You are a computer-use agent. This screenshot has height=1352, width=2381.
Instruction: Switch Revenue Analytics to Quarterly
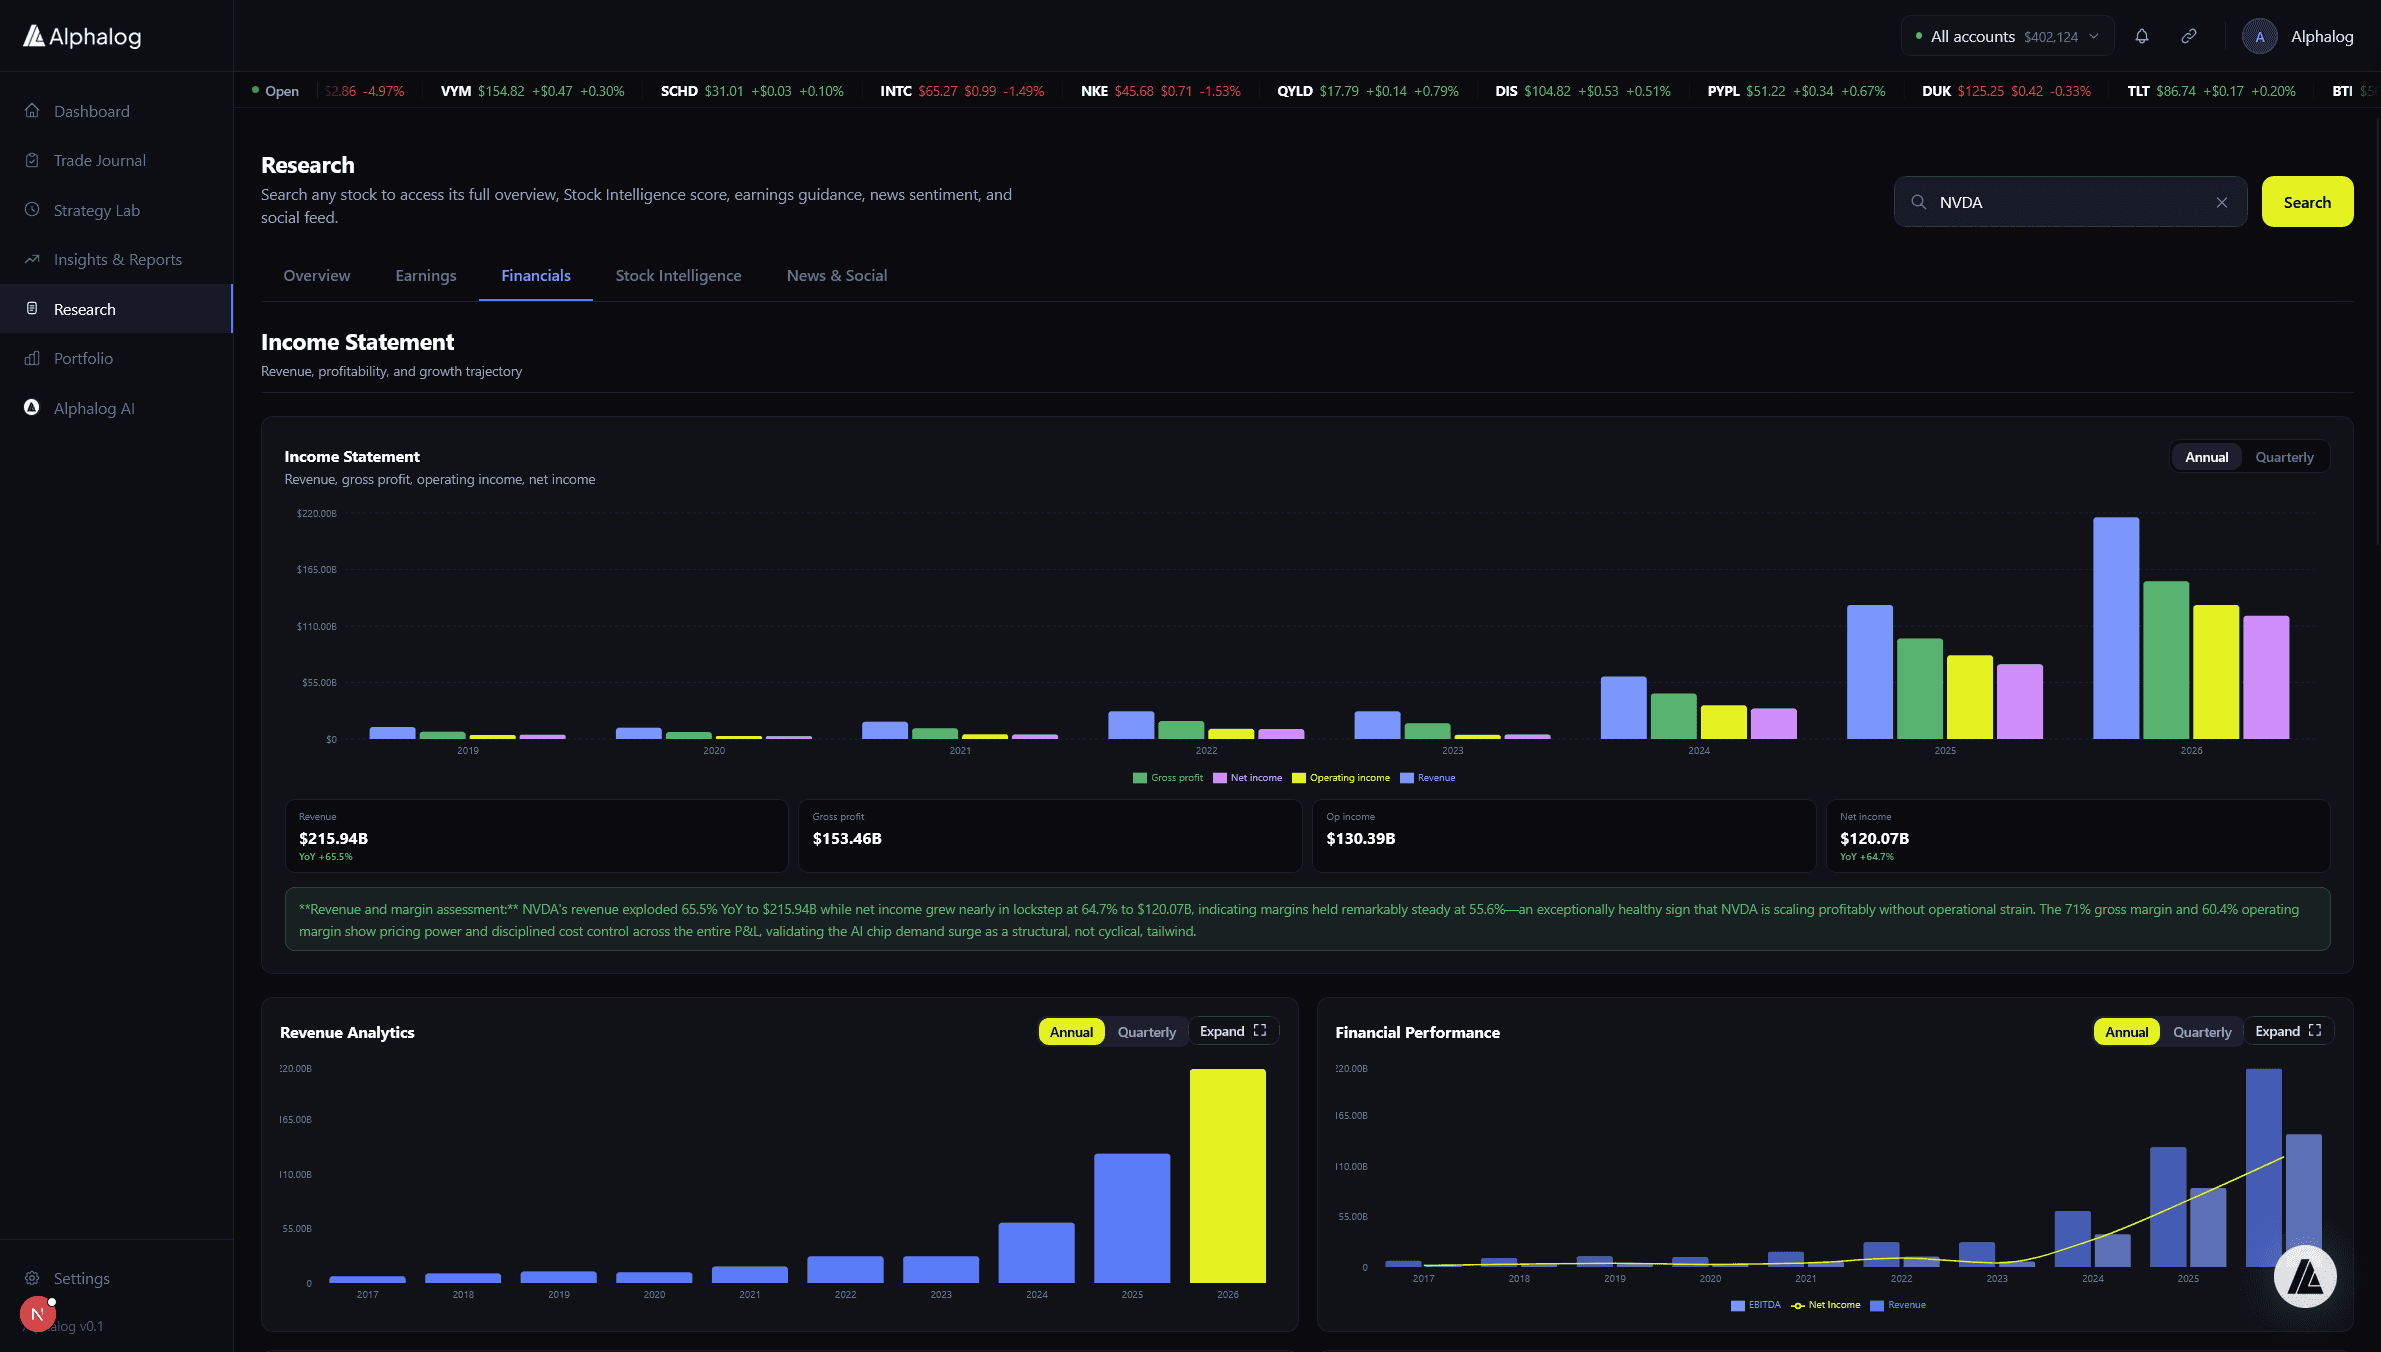click(1146, 1032)
